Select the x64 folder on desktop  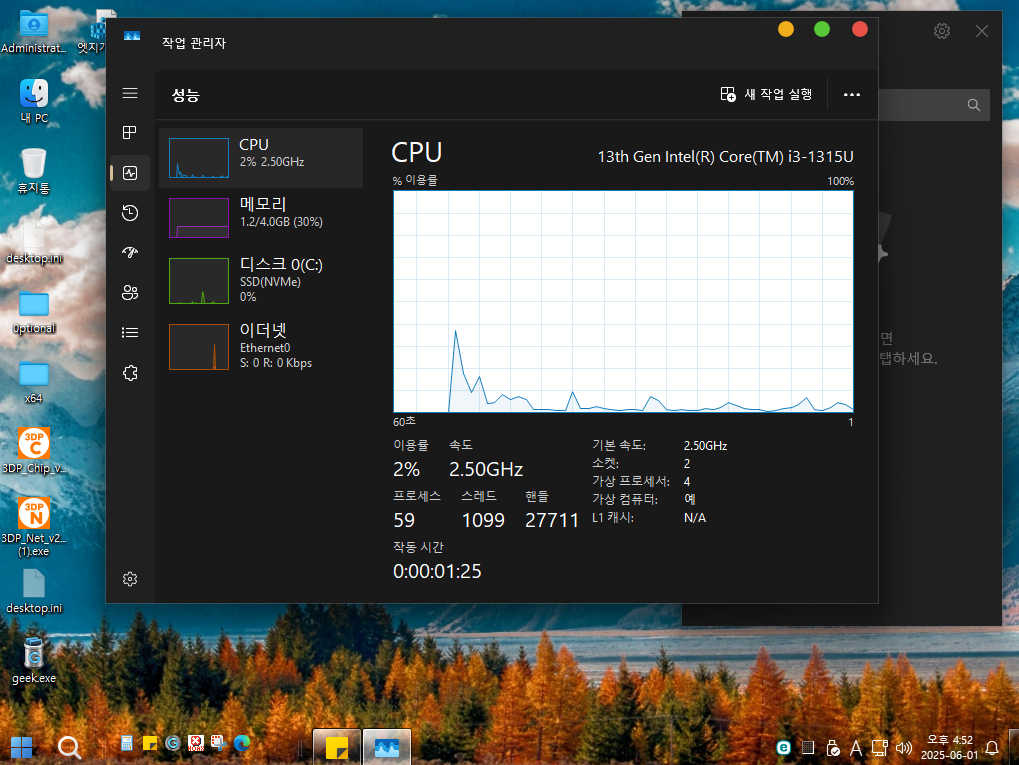click(x=34, y=382)
